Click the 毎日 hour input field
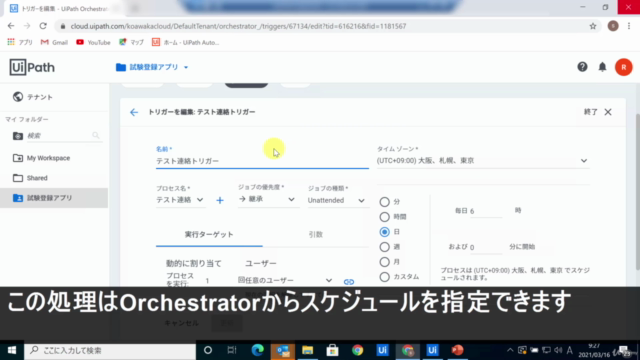The height and width of the screenshot is (360, 640). pyautogui.click(x=486, y=211)
